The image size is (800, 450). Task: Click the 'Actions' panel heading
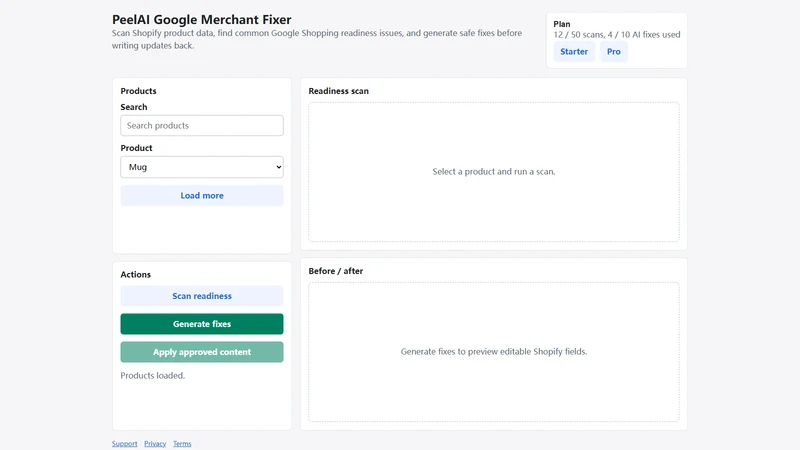coord(136,274)
